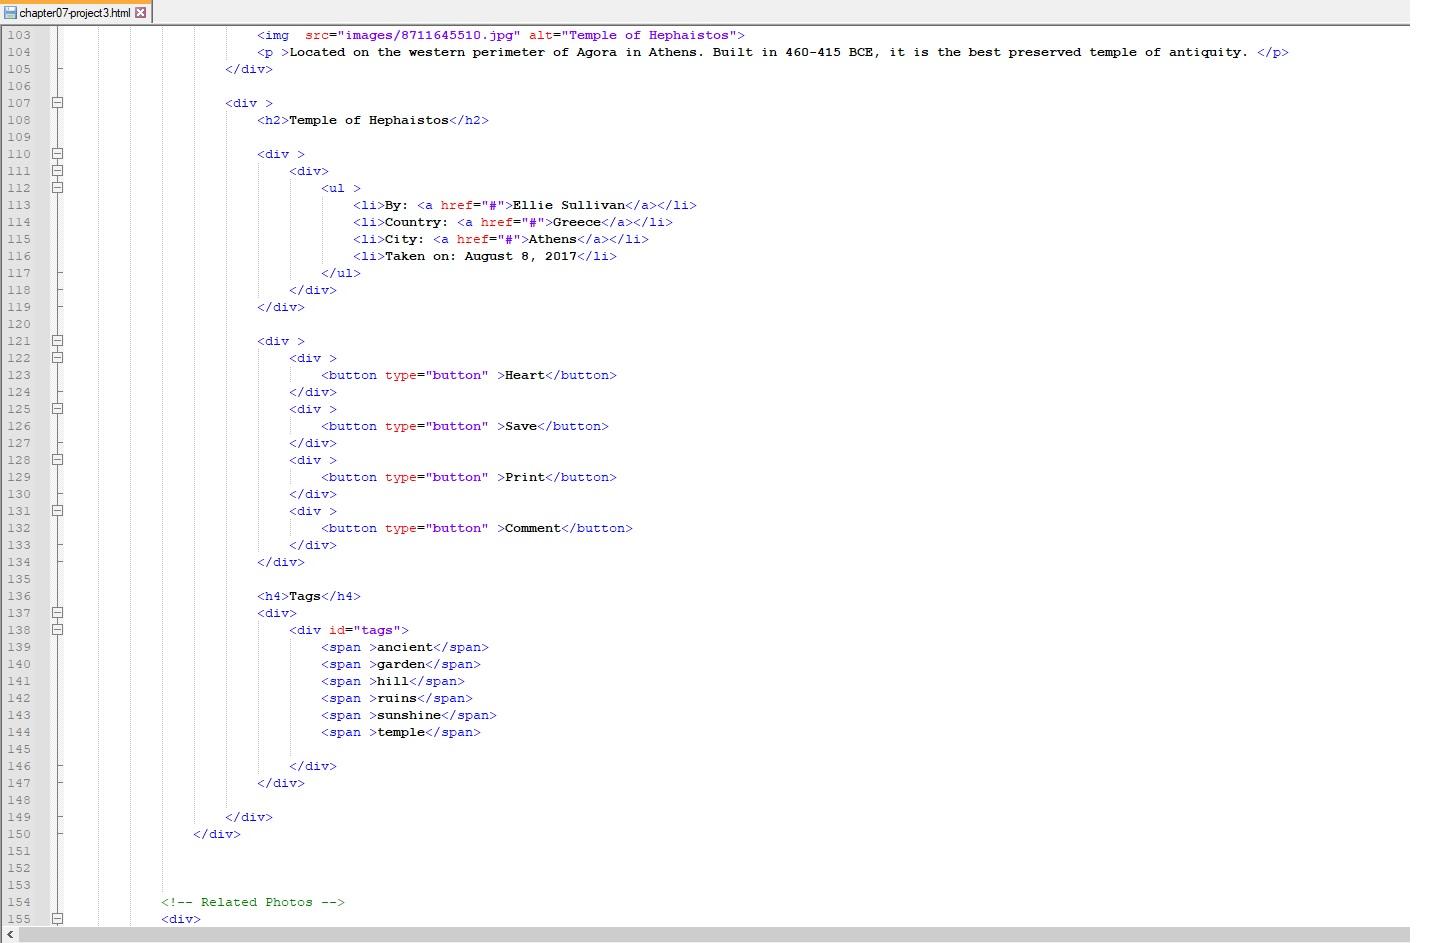1443x943 pixels.
Task: Collapse the buttons container fold at line 121
Action: 58,341
